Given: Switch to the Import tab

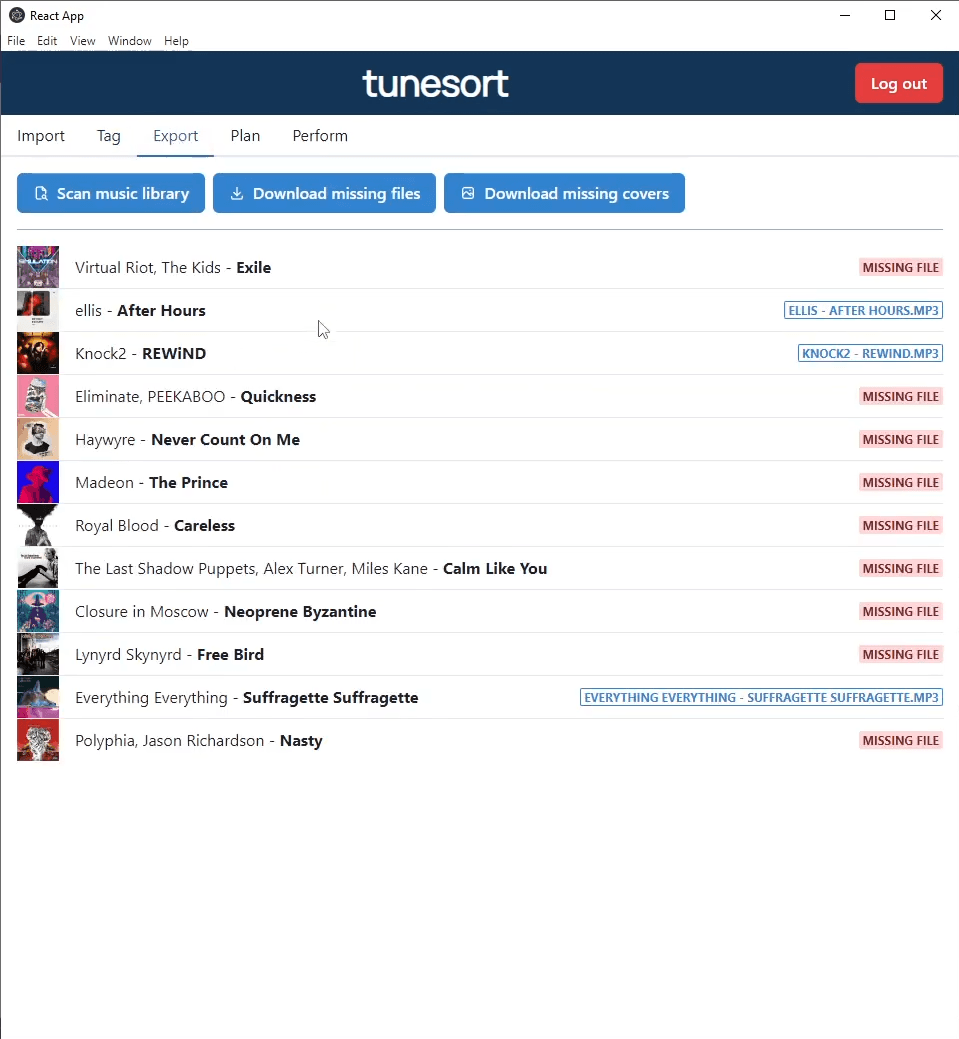Looking at the screenshot, I should 41,136.
